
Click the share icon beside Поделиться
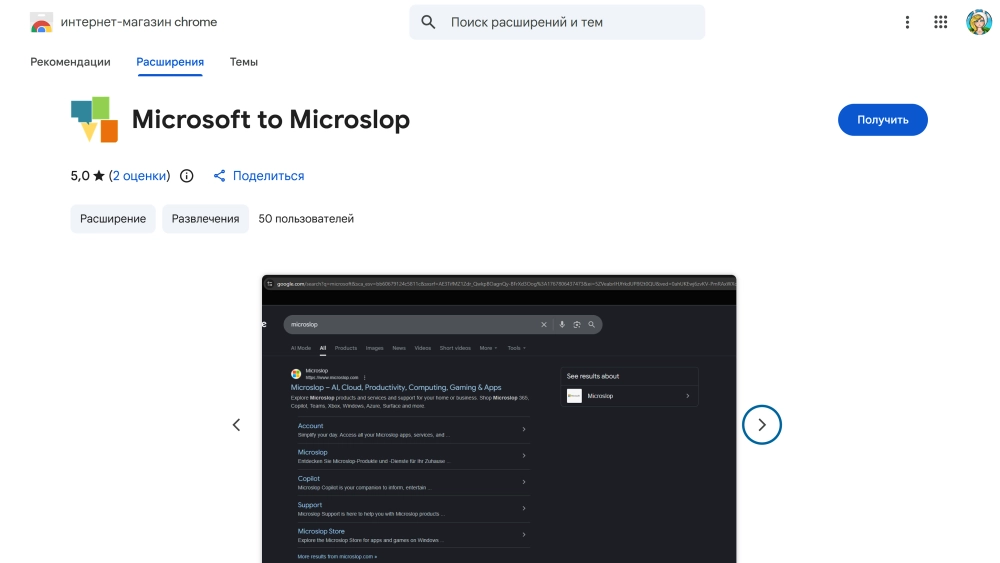click(220, 176)
